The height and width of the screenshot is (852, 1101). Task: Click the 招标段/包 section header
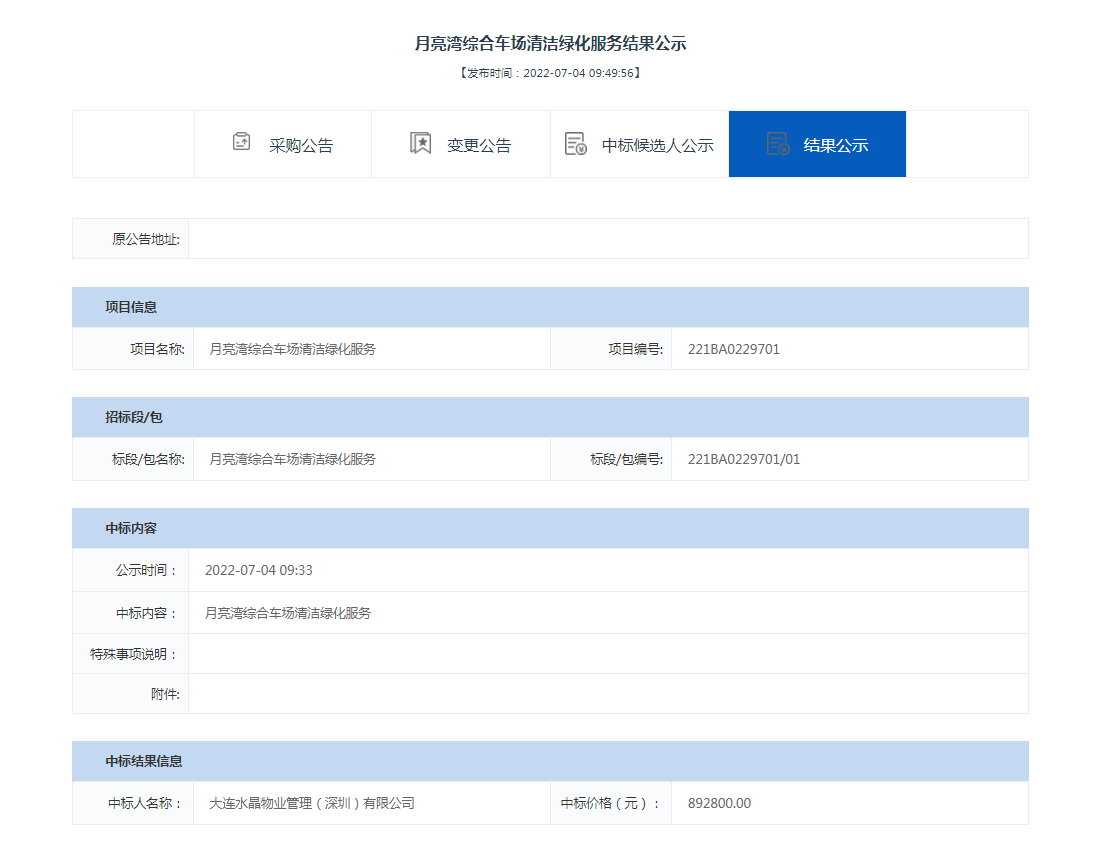(x=550, y=417)
